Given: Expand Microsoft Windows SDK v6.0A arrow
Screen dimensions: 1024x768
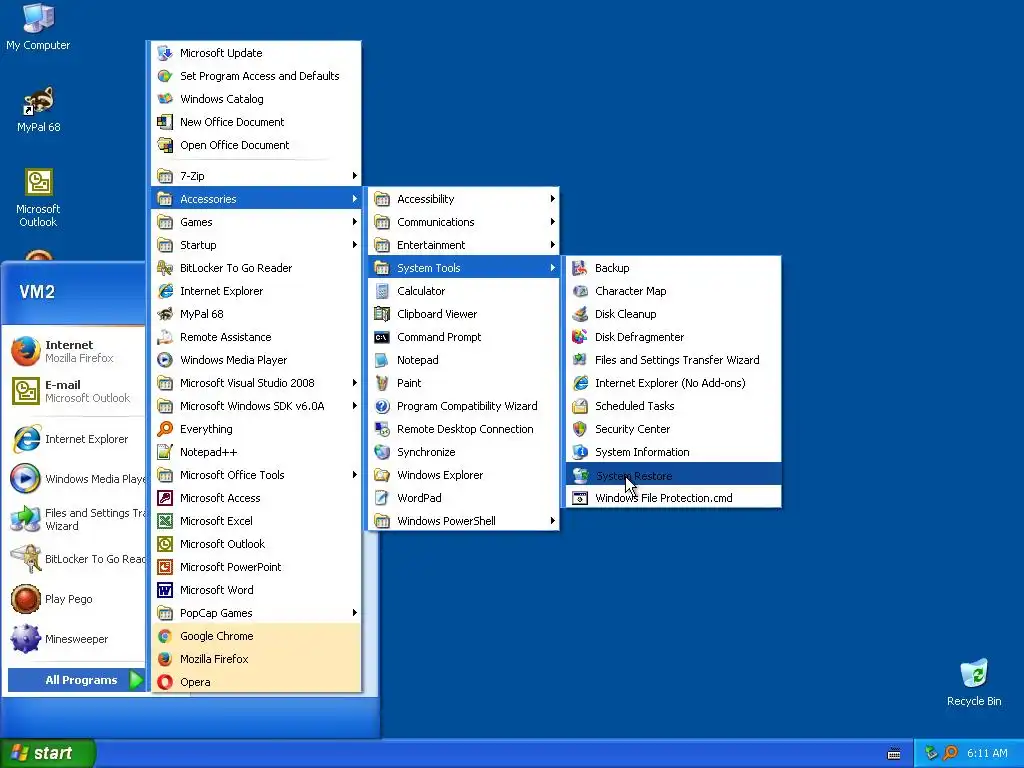Looking at the screenshot, I should pyautogui.click(x=355, y=406).
